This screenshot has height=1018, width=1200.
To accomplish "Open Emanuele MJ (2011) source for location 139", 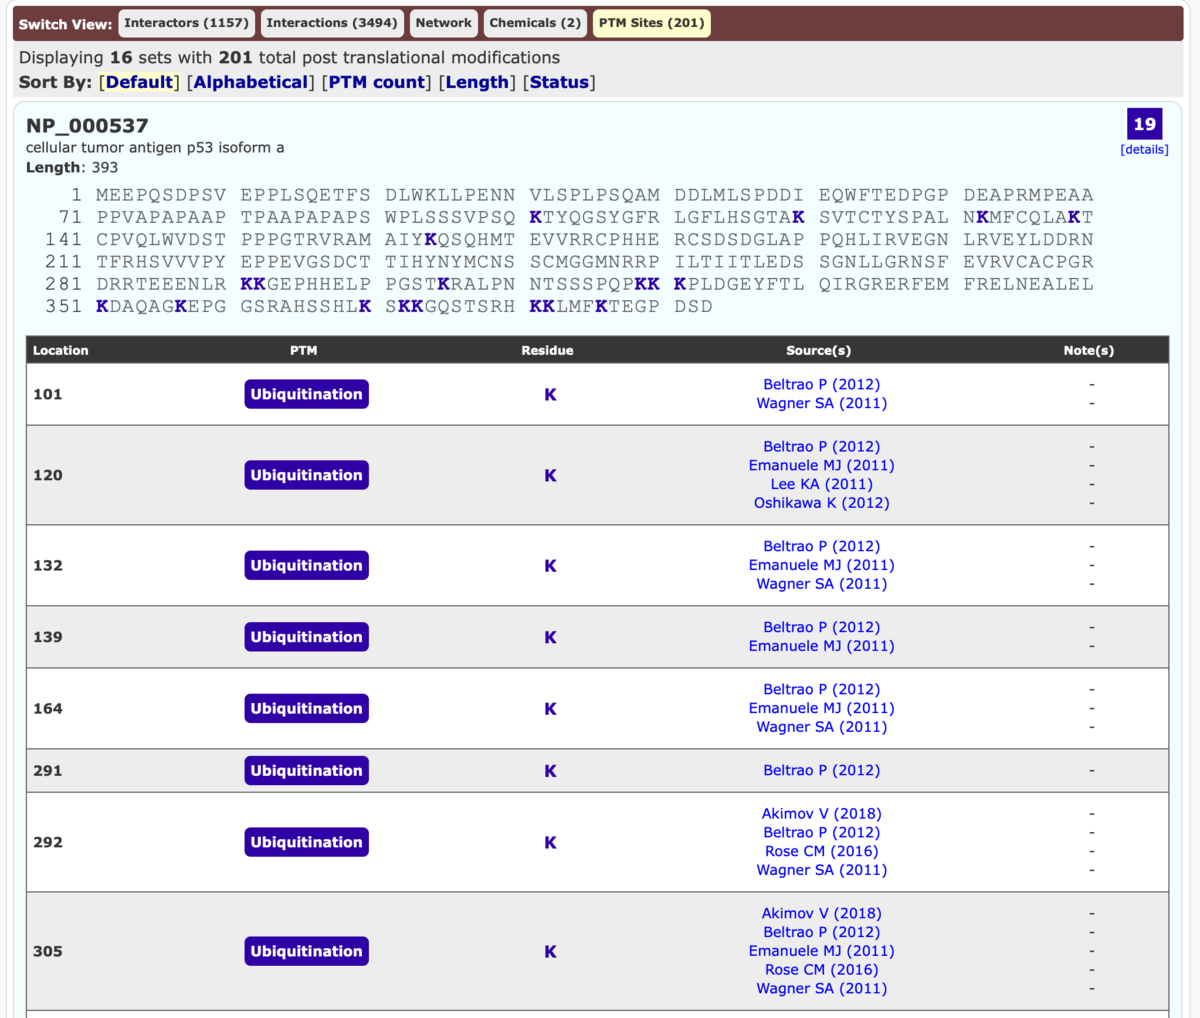I will tap(822, 646).
